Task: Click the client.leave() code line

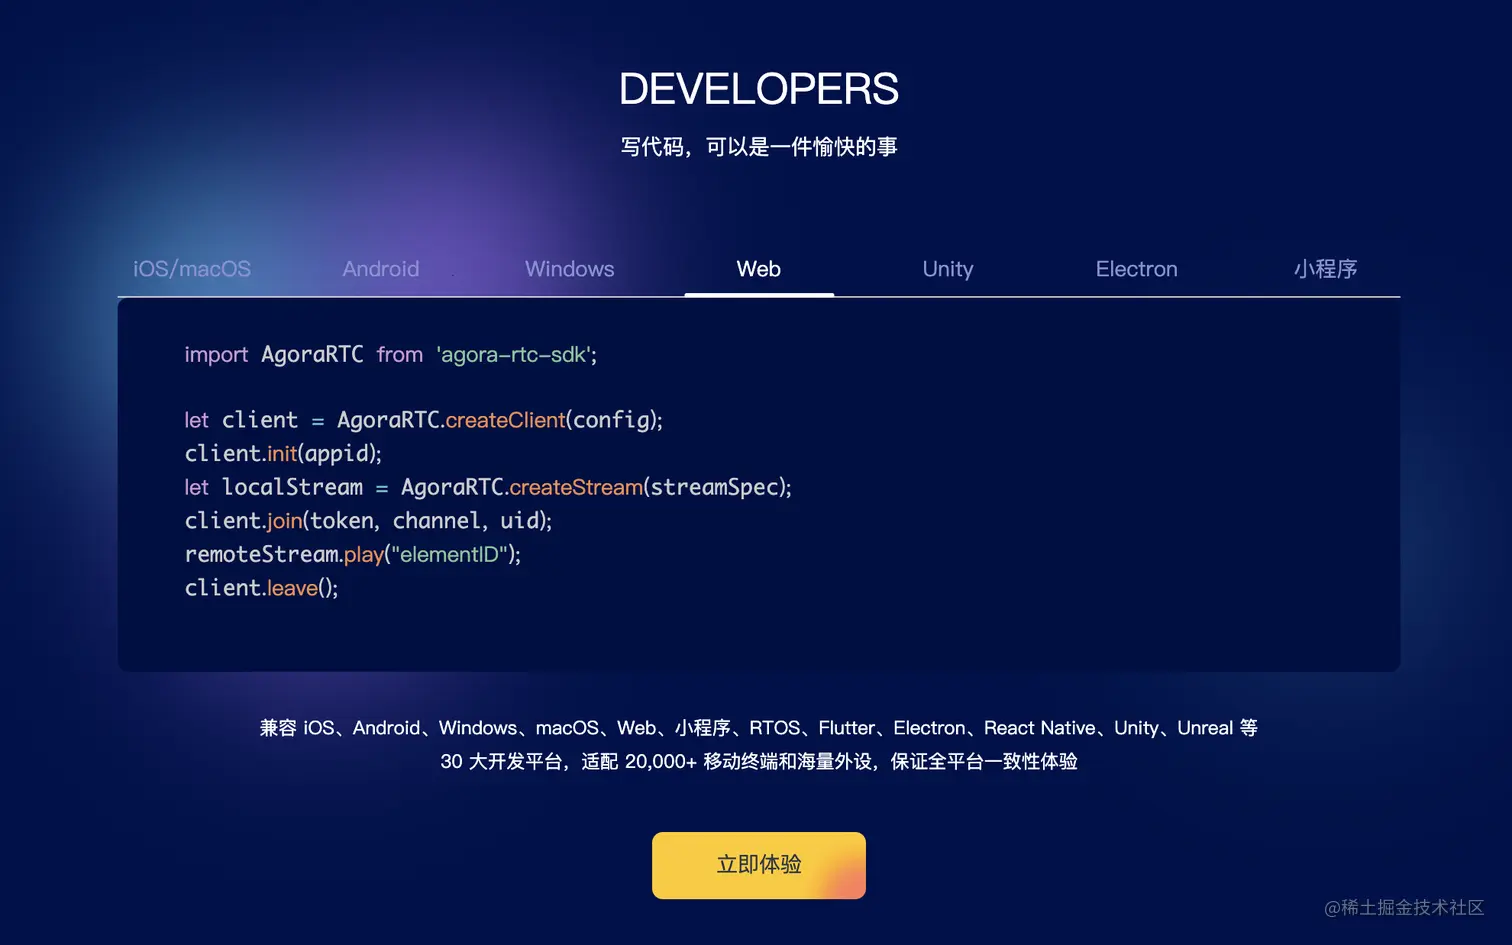Action: click(x=262, y=588)
